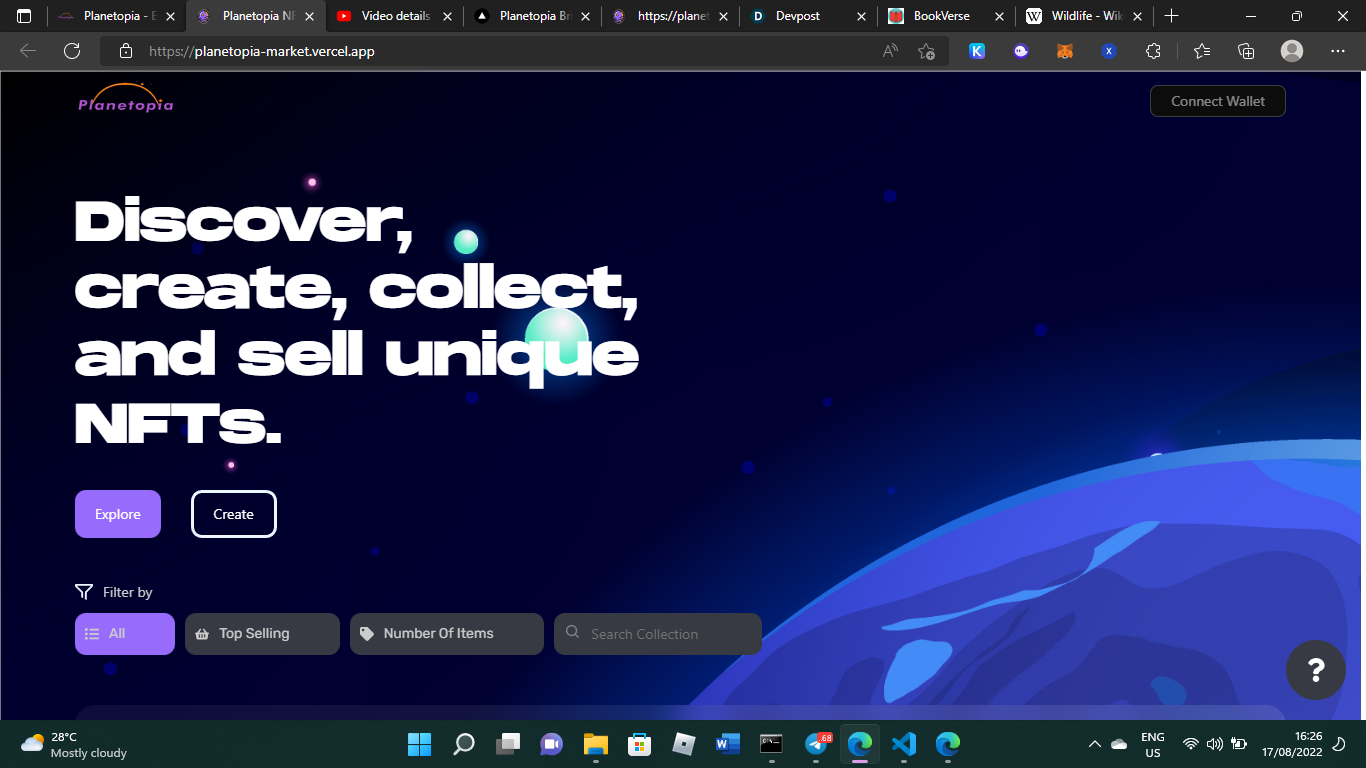Open the MetaMask fox extension
The width and height of the screenshot is (1366, 768).
coord(1065,51)
